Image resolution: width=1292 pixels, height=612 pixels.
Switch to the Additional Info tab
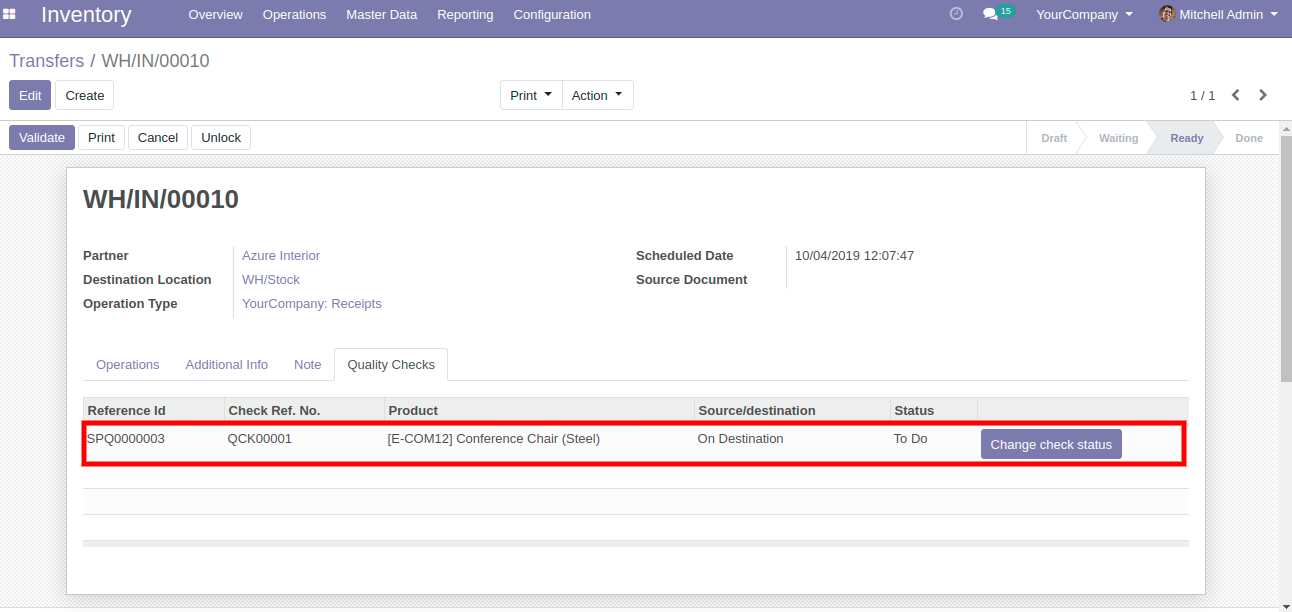(226, 364)
